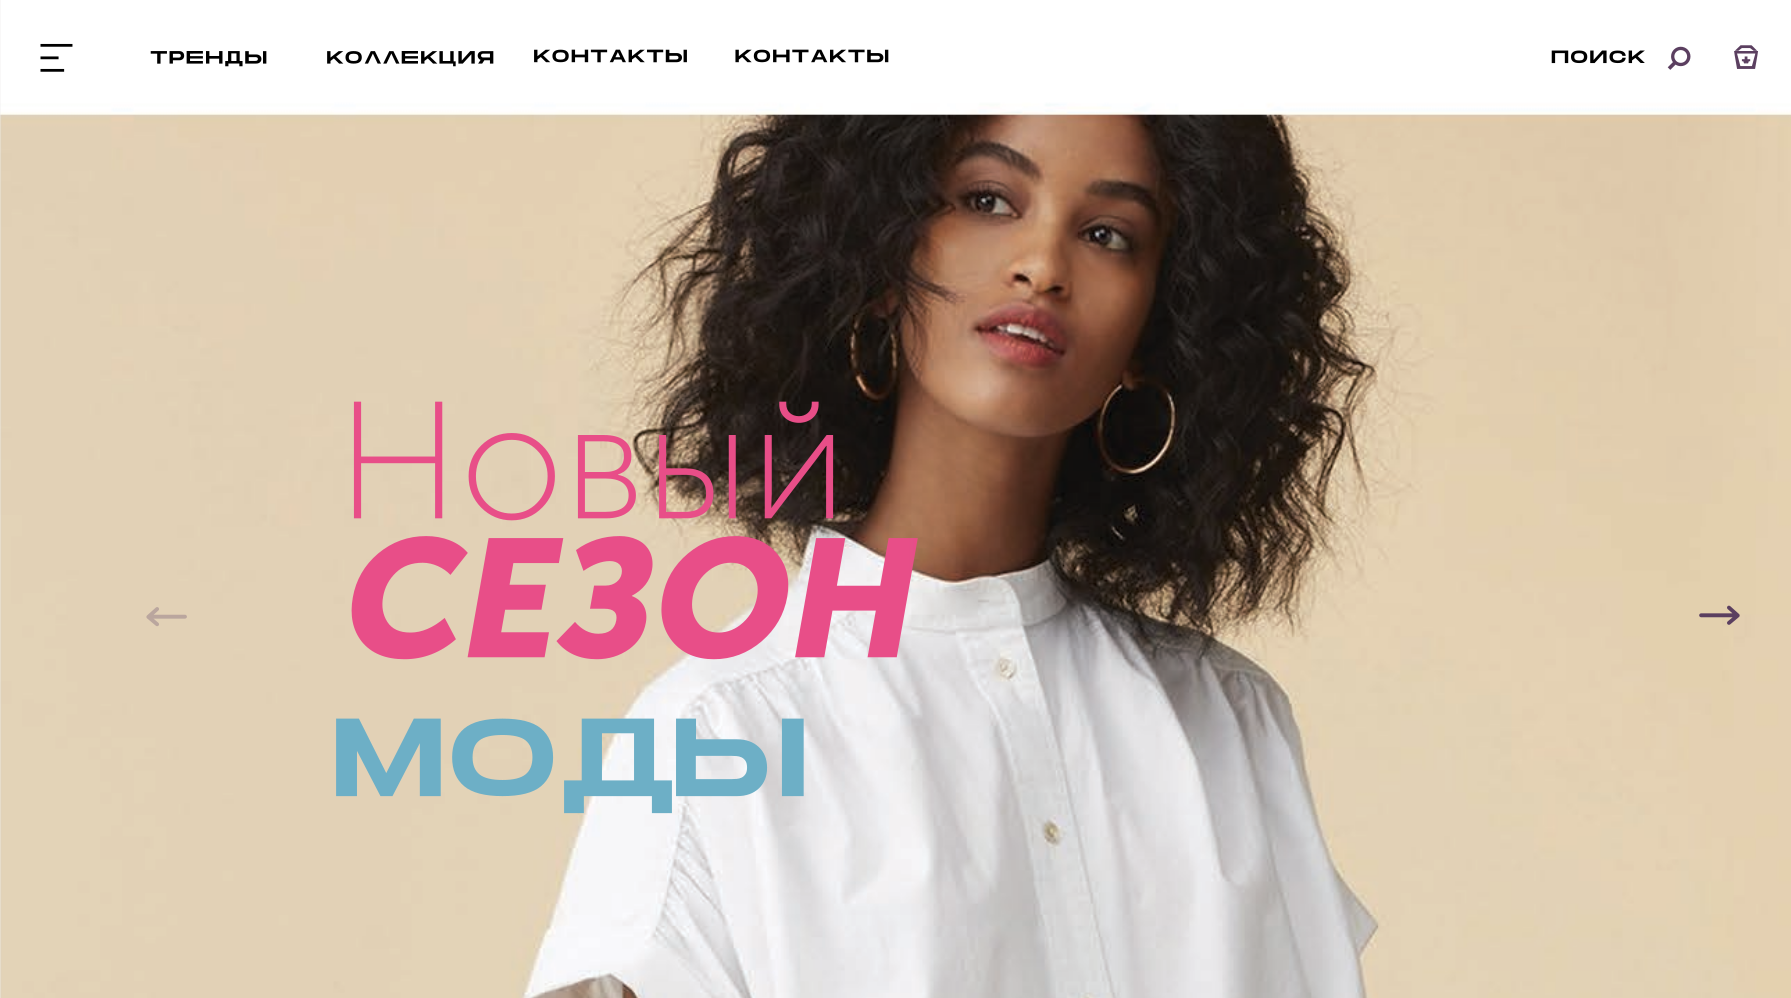Click the pink 'Новый' headline text
This screenshot has width=1791, height=998.
593,460
